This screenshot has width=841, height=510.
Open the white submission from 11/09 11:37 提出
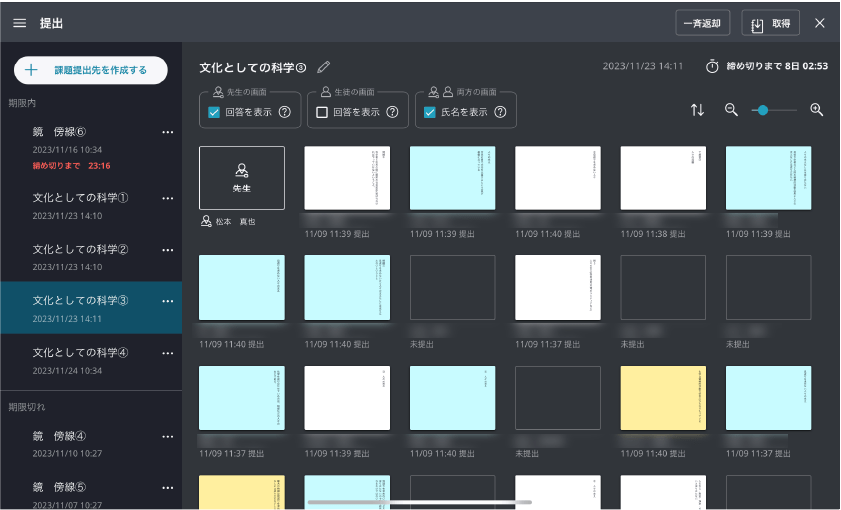point(558,287)
